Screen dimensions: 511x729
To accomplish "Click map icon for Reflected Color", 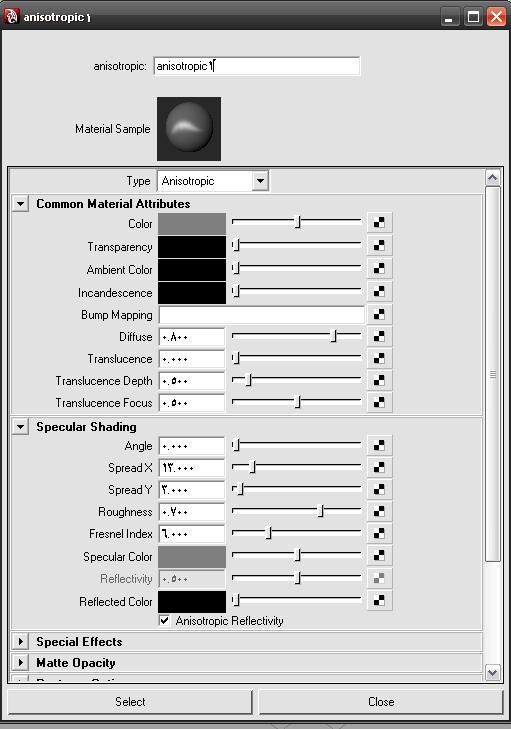I will point(379,600).
